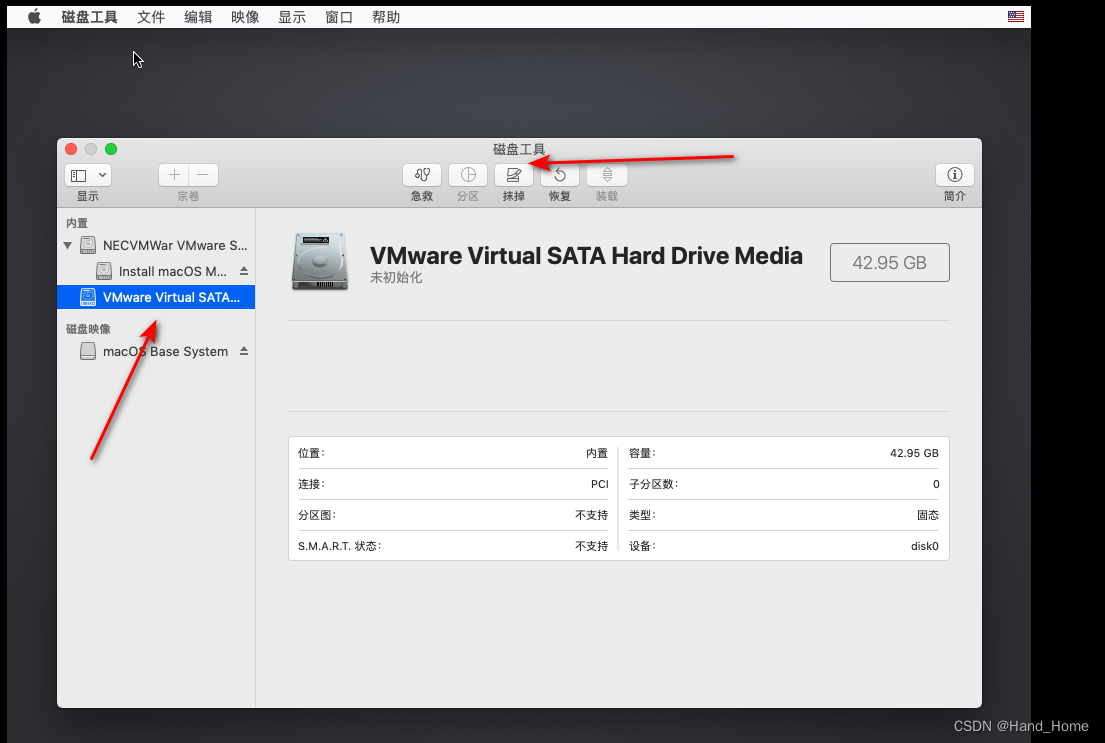Image resolution: width=1105 pixels, height=743 pixels.
Task: Click the US flag input source icon
Action: click(x=1016, y=16)
